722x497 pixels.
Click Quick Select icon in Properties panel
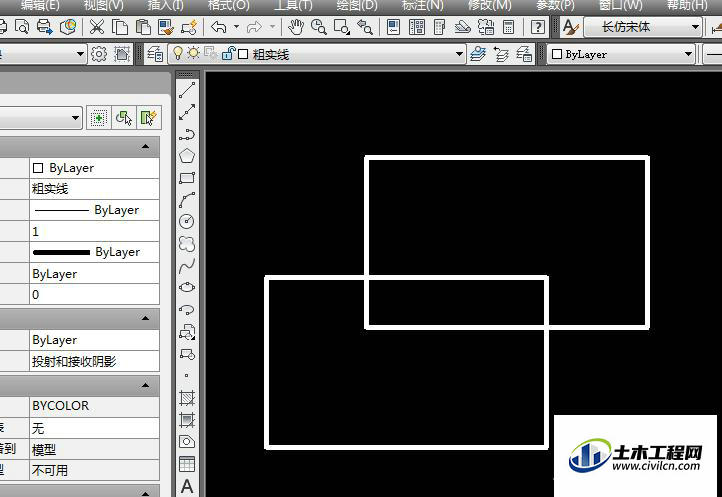[148, 118]
